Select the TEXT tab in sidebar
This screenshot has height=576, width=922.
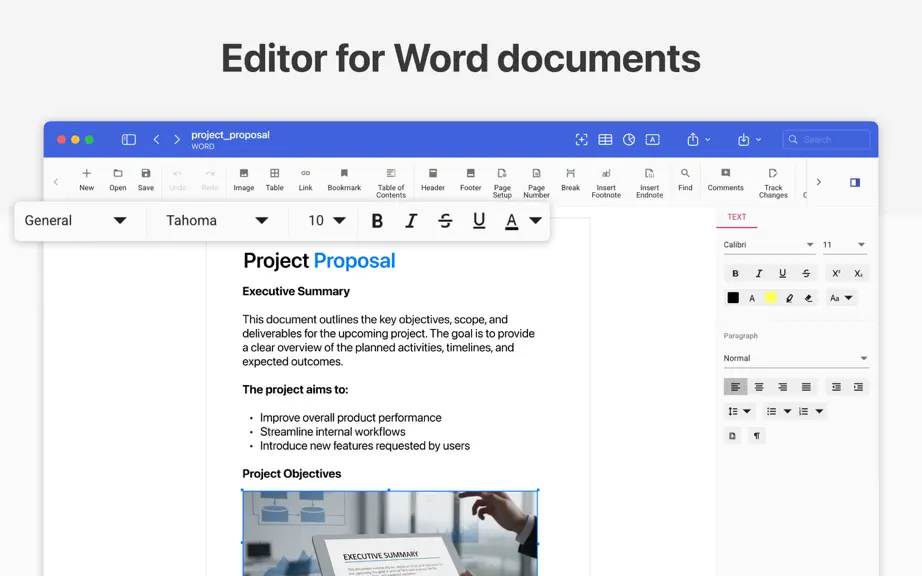coord(736,217)
